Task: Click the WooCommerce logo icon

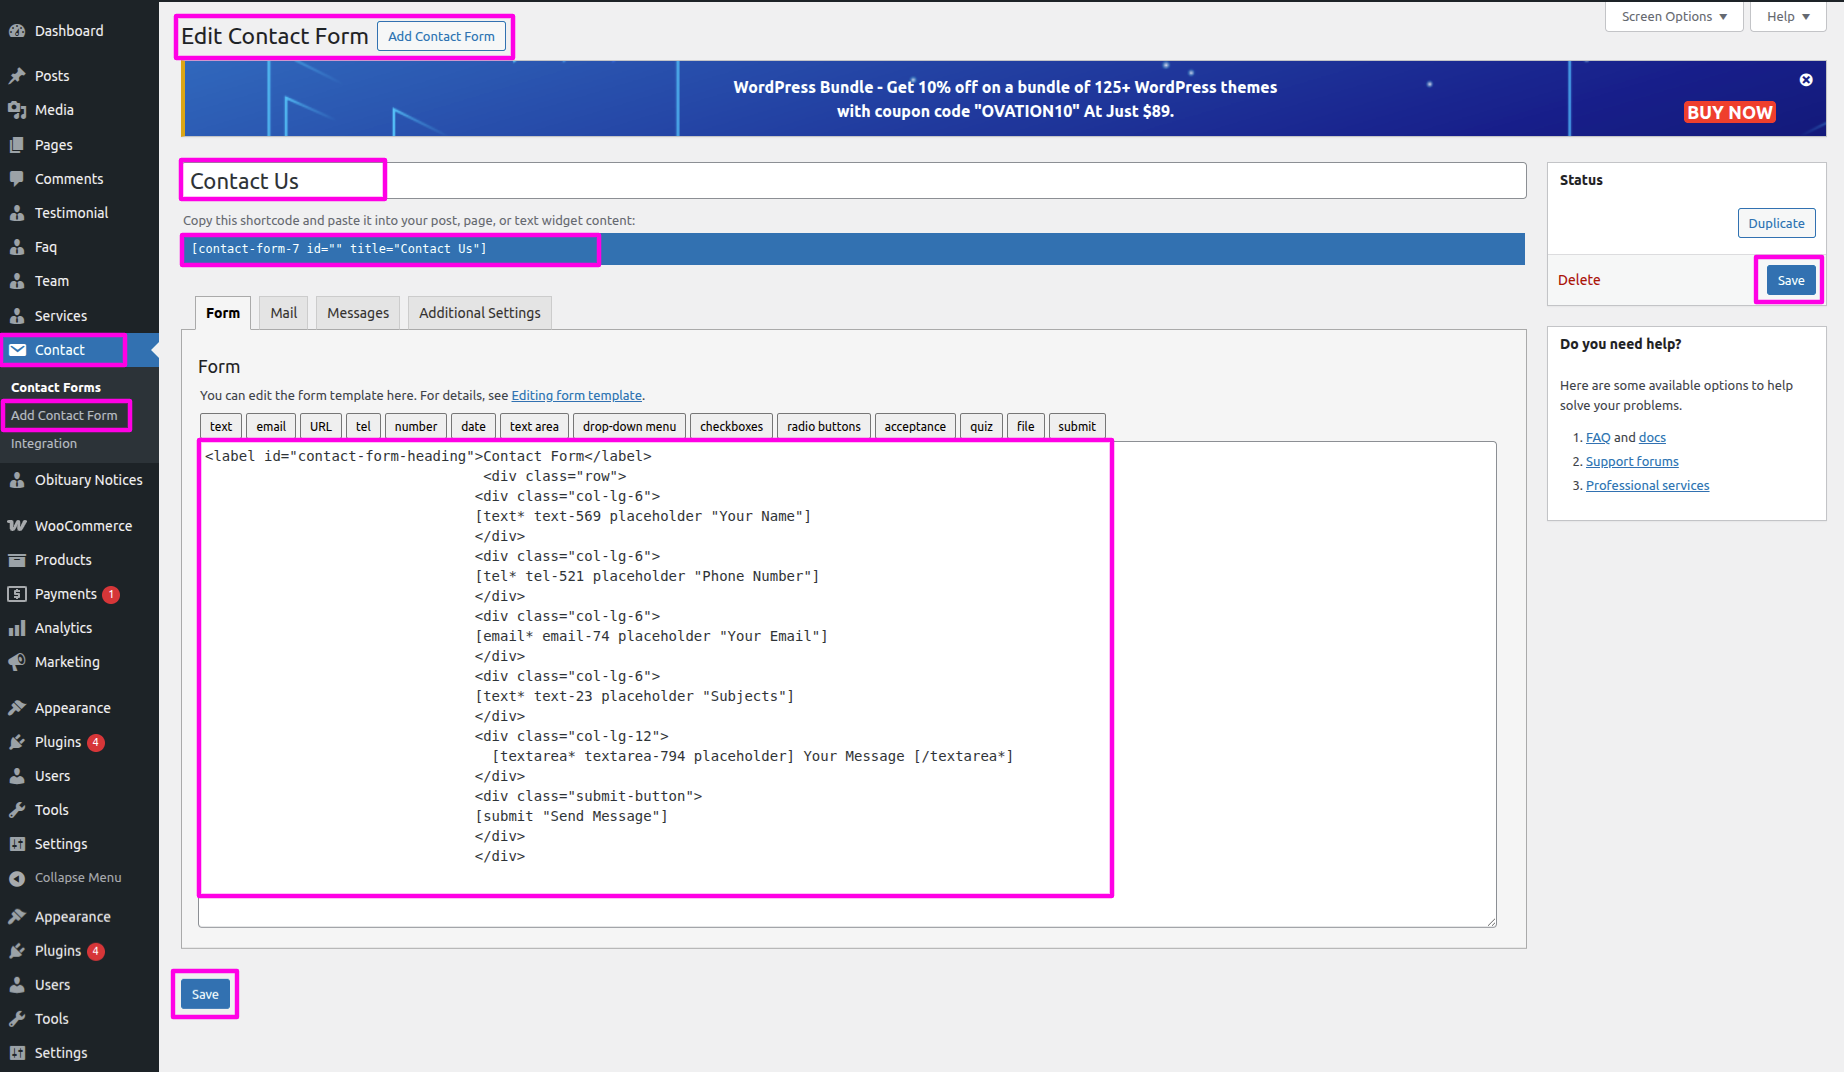Action: click(17, 526)
